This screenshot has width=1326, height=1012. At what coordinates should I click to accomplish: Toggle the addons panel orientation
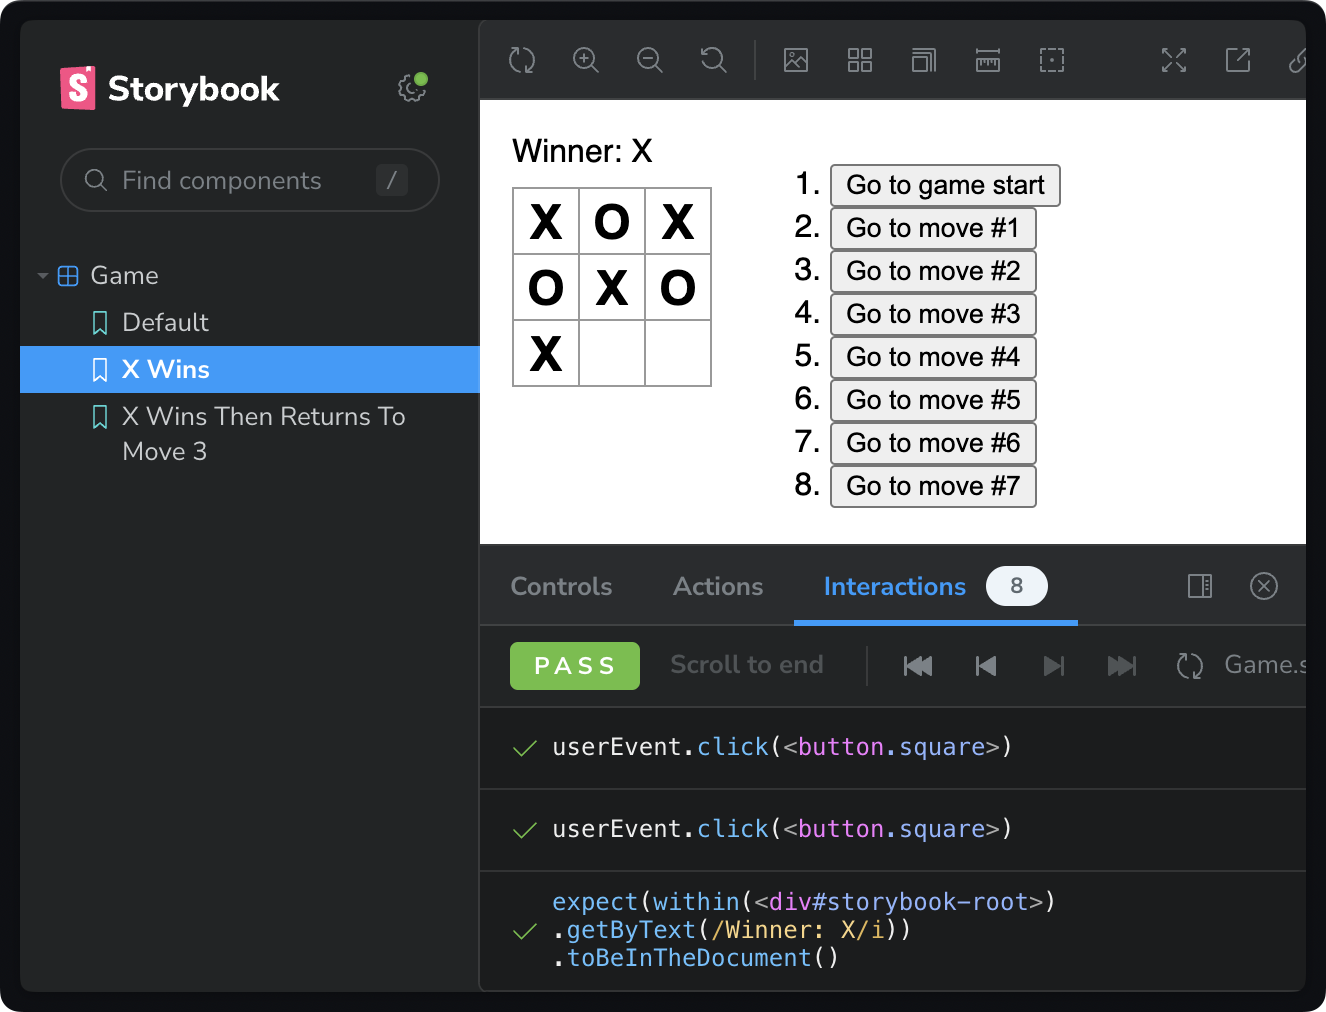[1199, 586]
